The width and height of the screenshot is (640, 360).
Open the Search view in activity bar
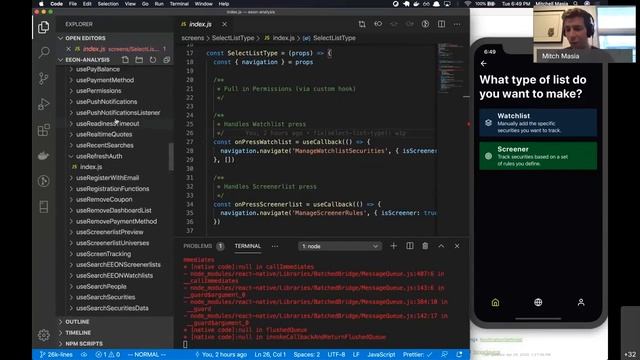click(44, 53)
